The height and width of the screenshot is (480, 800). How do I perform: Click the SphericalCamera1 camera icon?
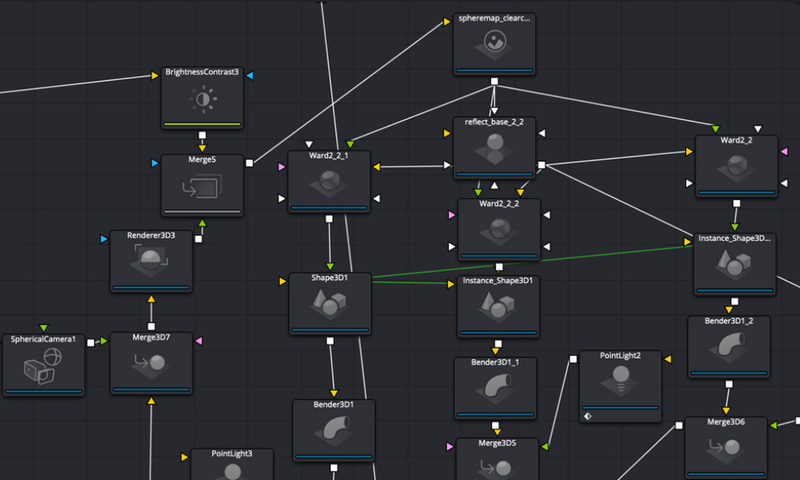point(43,365)
